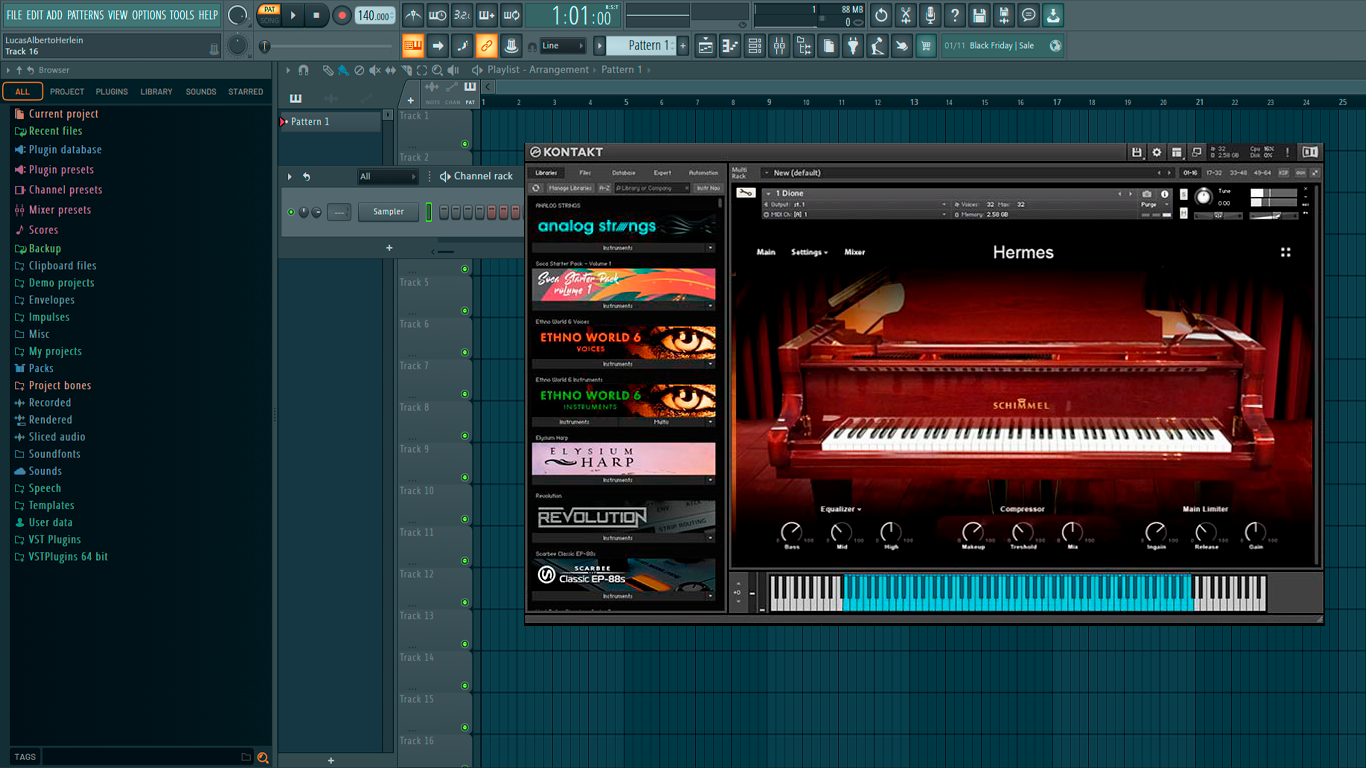1366x768 pixels.
Task: Open the channel rack toolbar icon
Action: 755,46
